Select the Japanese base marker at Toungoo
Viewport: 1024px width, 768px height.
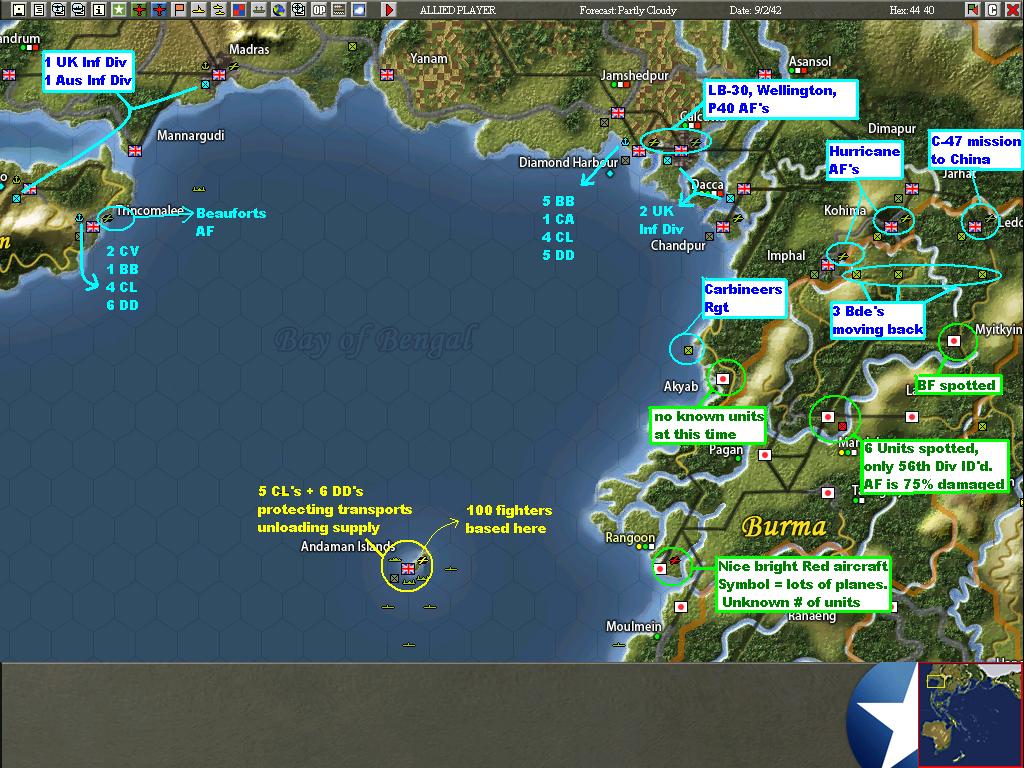tap(828, 492)
